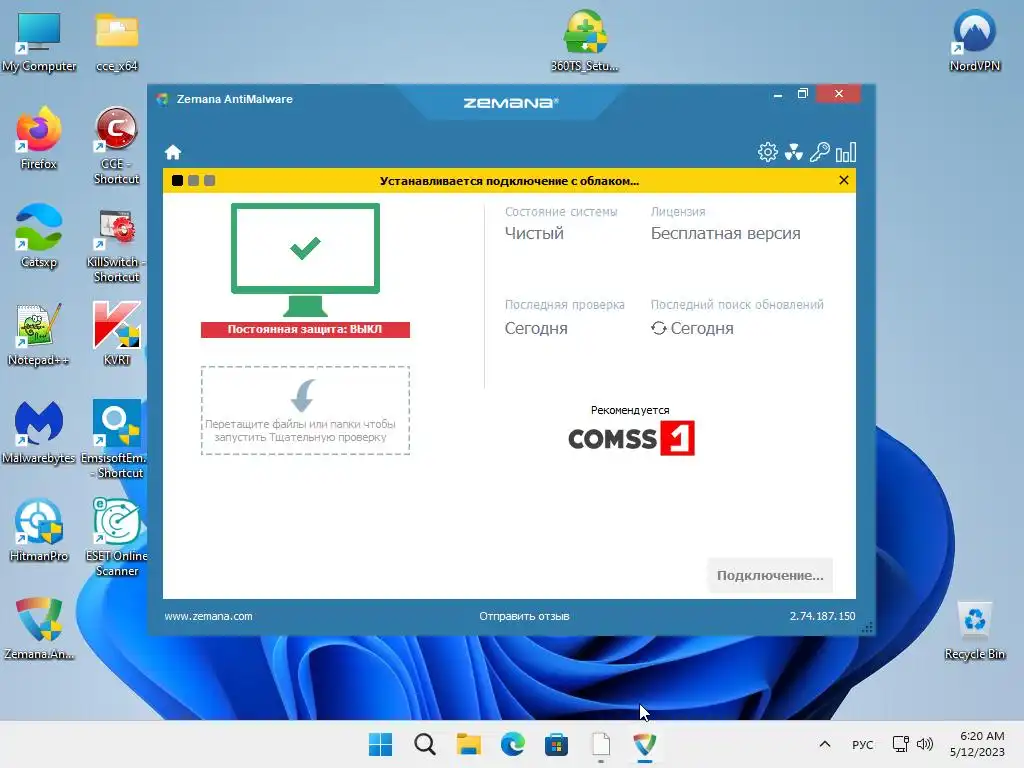1024x768 pixels.
Task: Open the www.zemana.com link
Action: tap(208, 616)
